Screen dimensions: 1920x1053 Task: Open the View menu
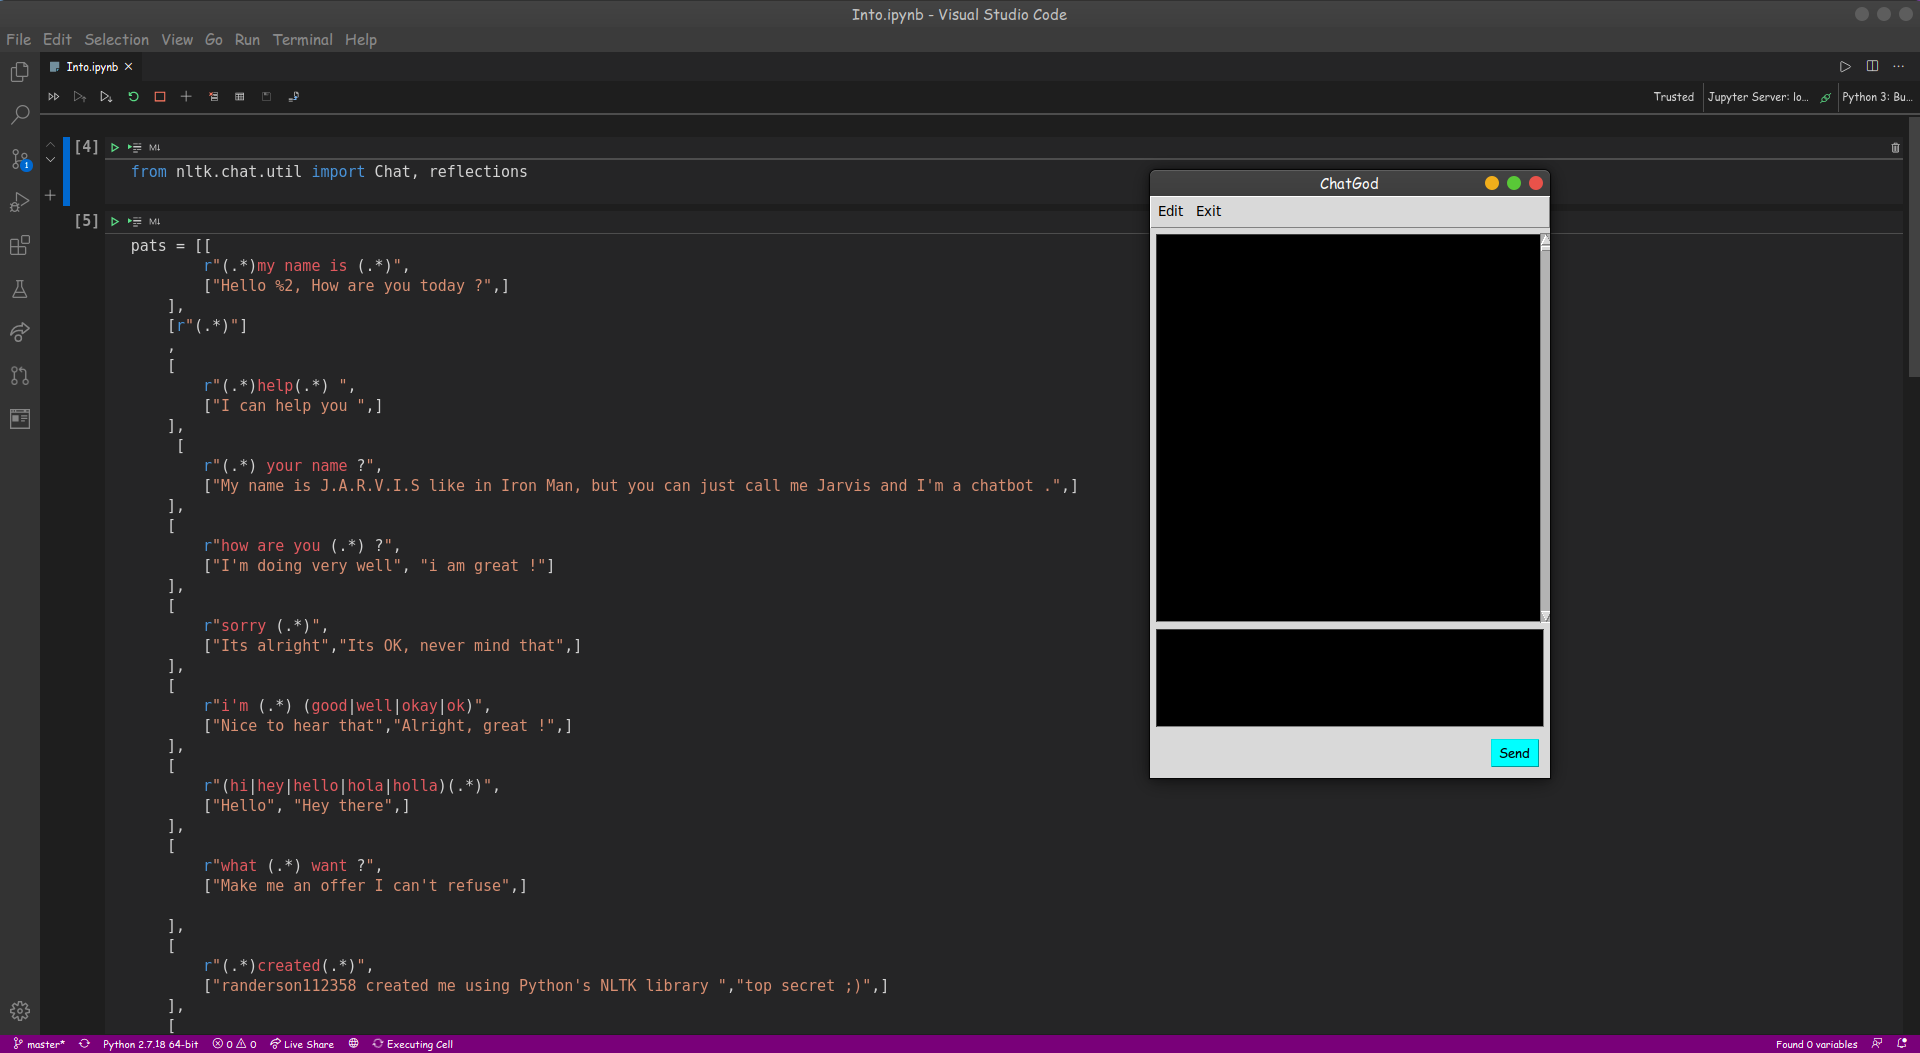coord(177,40)
